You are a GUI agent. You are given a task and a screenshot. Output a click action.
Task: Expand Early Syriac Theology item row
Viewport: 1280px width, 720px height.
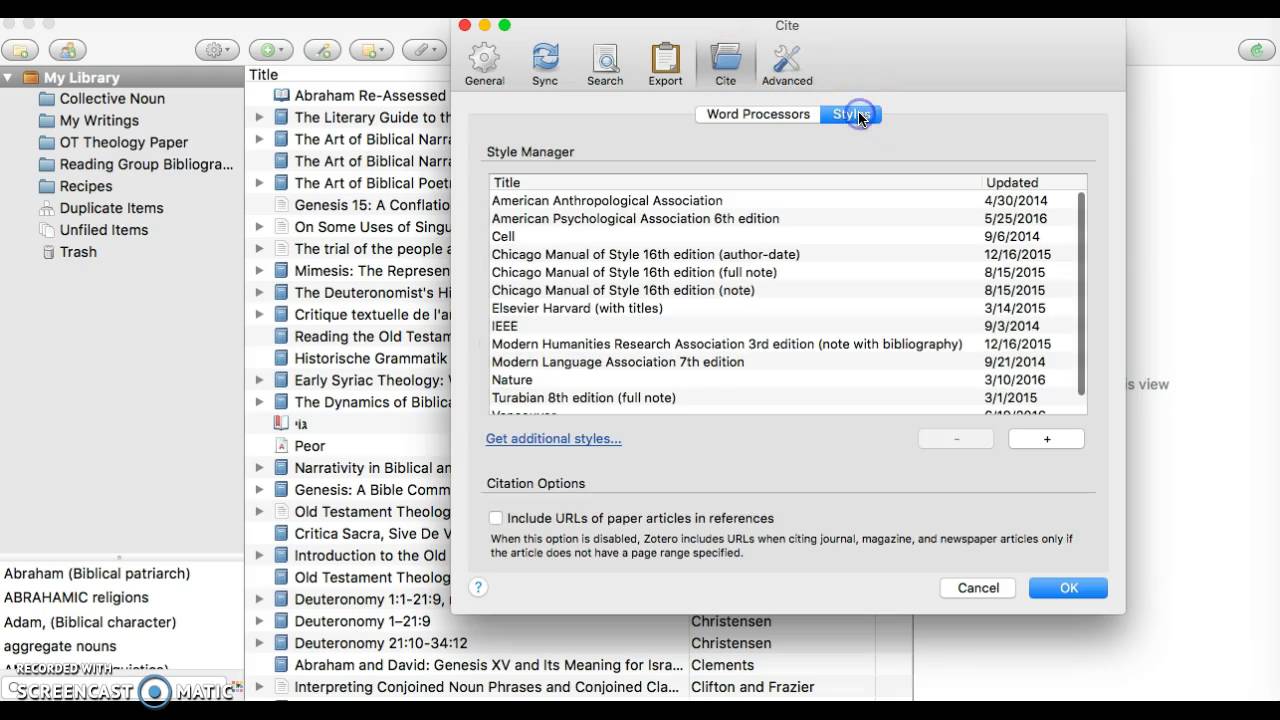coord(259,380)
